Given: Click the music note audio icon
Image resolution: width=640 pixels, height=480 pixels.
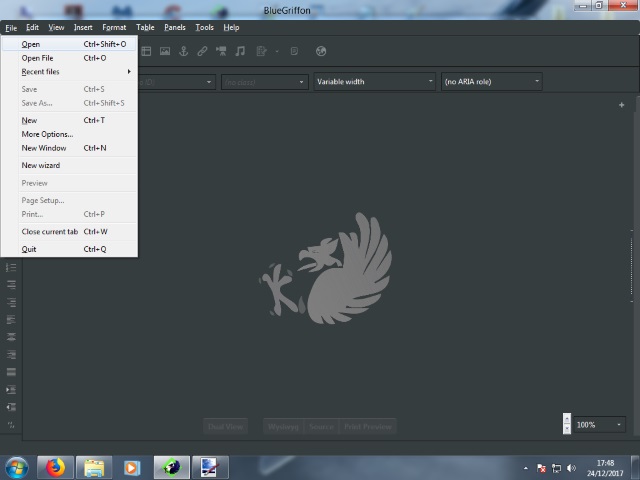Looking at the screenshot, I should [240, 51].
